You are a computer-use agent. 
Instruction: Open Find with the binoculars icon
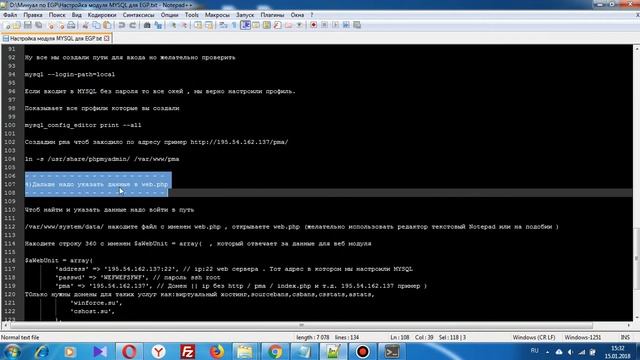(x=147, y=25)
